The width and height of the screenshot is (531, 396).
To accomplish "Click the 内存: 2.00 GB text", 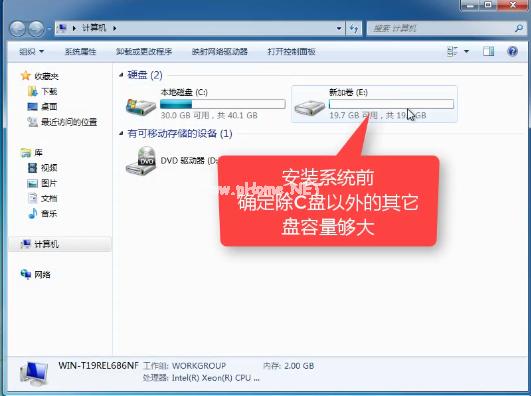I will 289,366.
